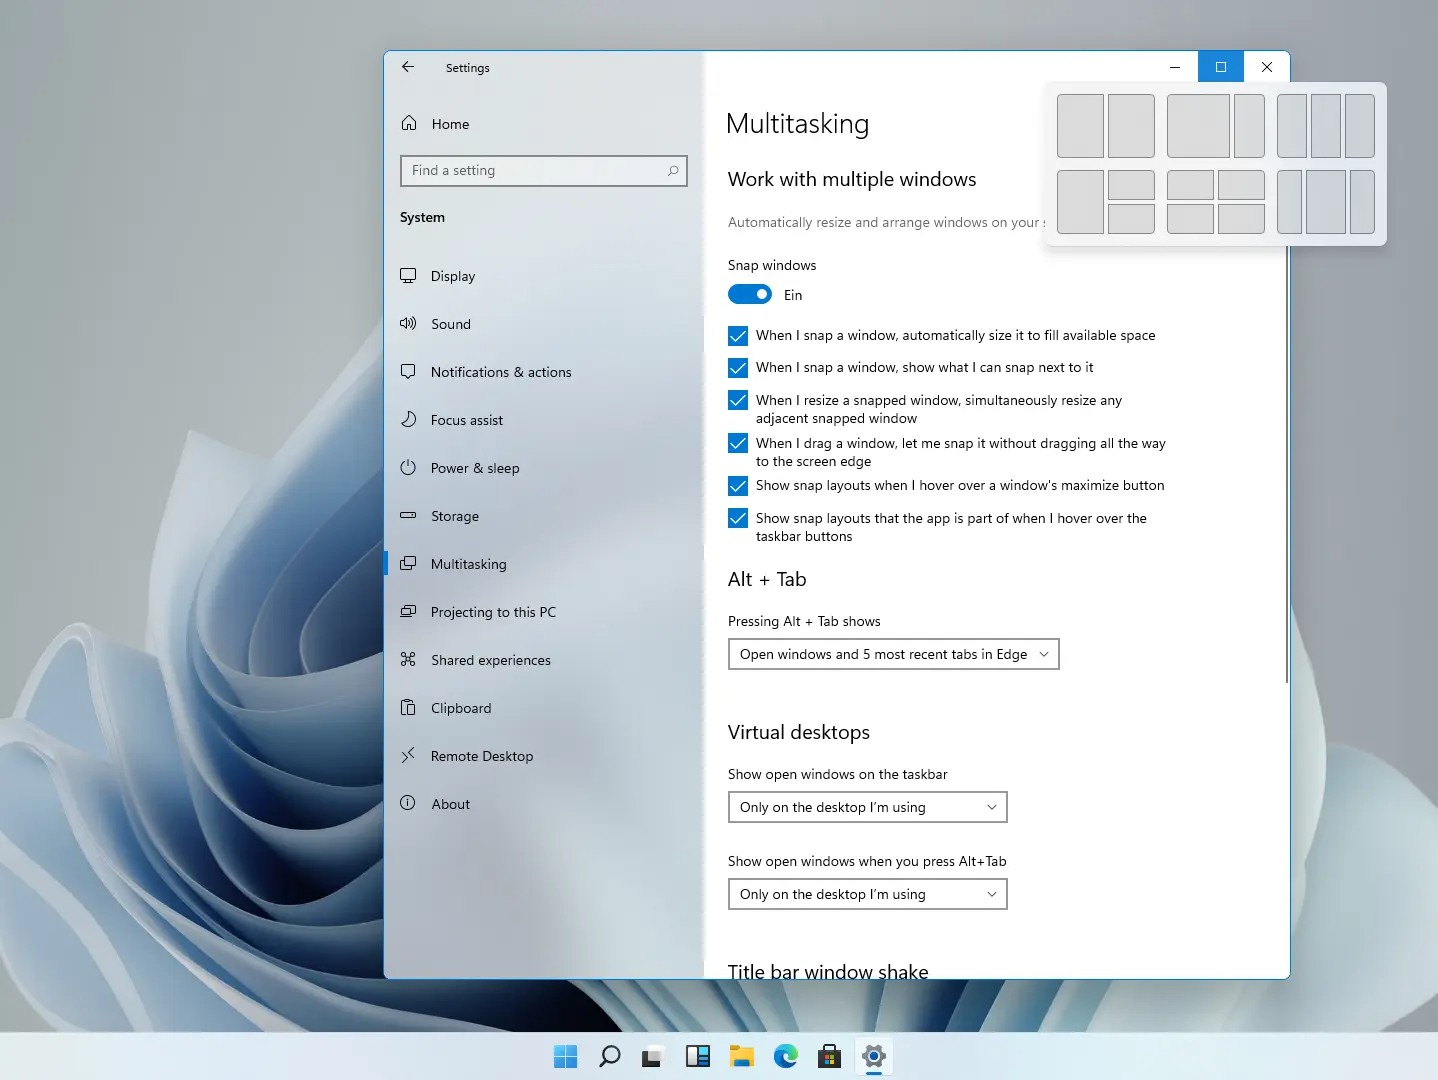Viewport: 1438px width, 1080px height.
Task: Uncheck show snap layouts on maximize hover
Action: [738, 486]
